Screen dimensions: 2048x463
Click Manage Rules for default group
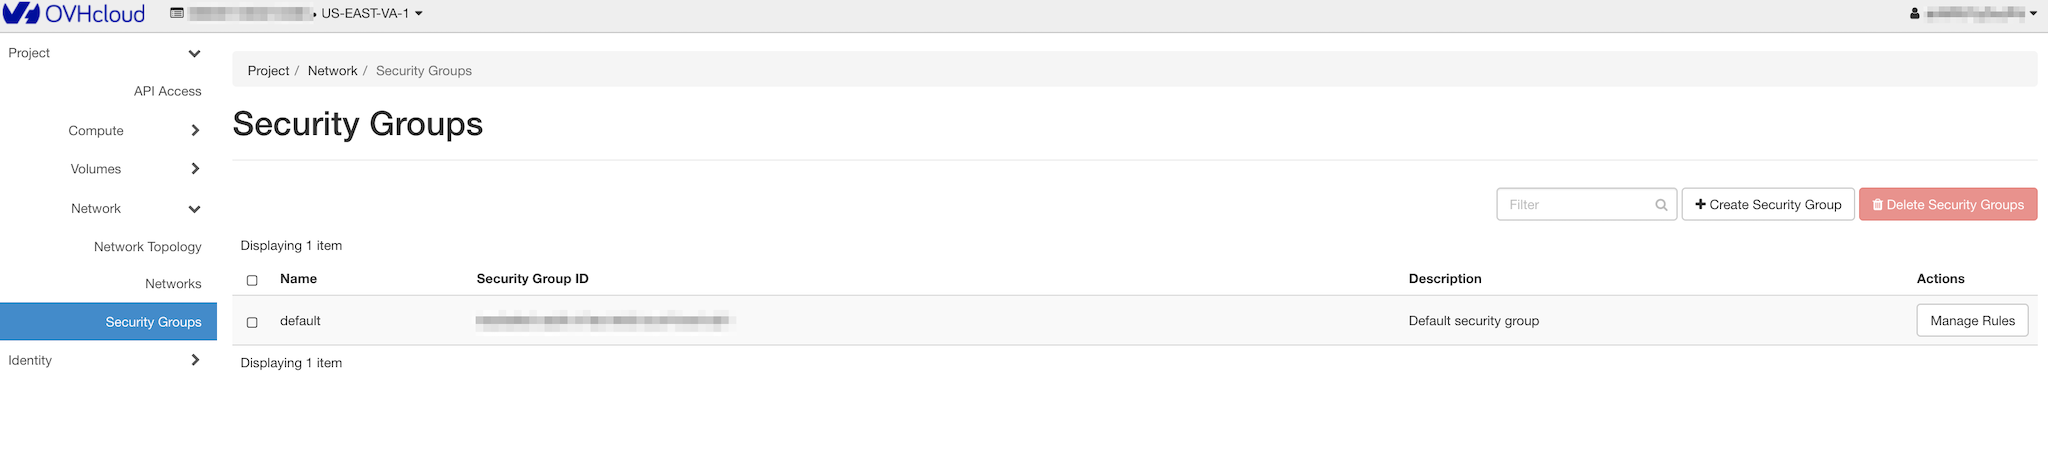[1972, 321]
